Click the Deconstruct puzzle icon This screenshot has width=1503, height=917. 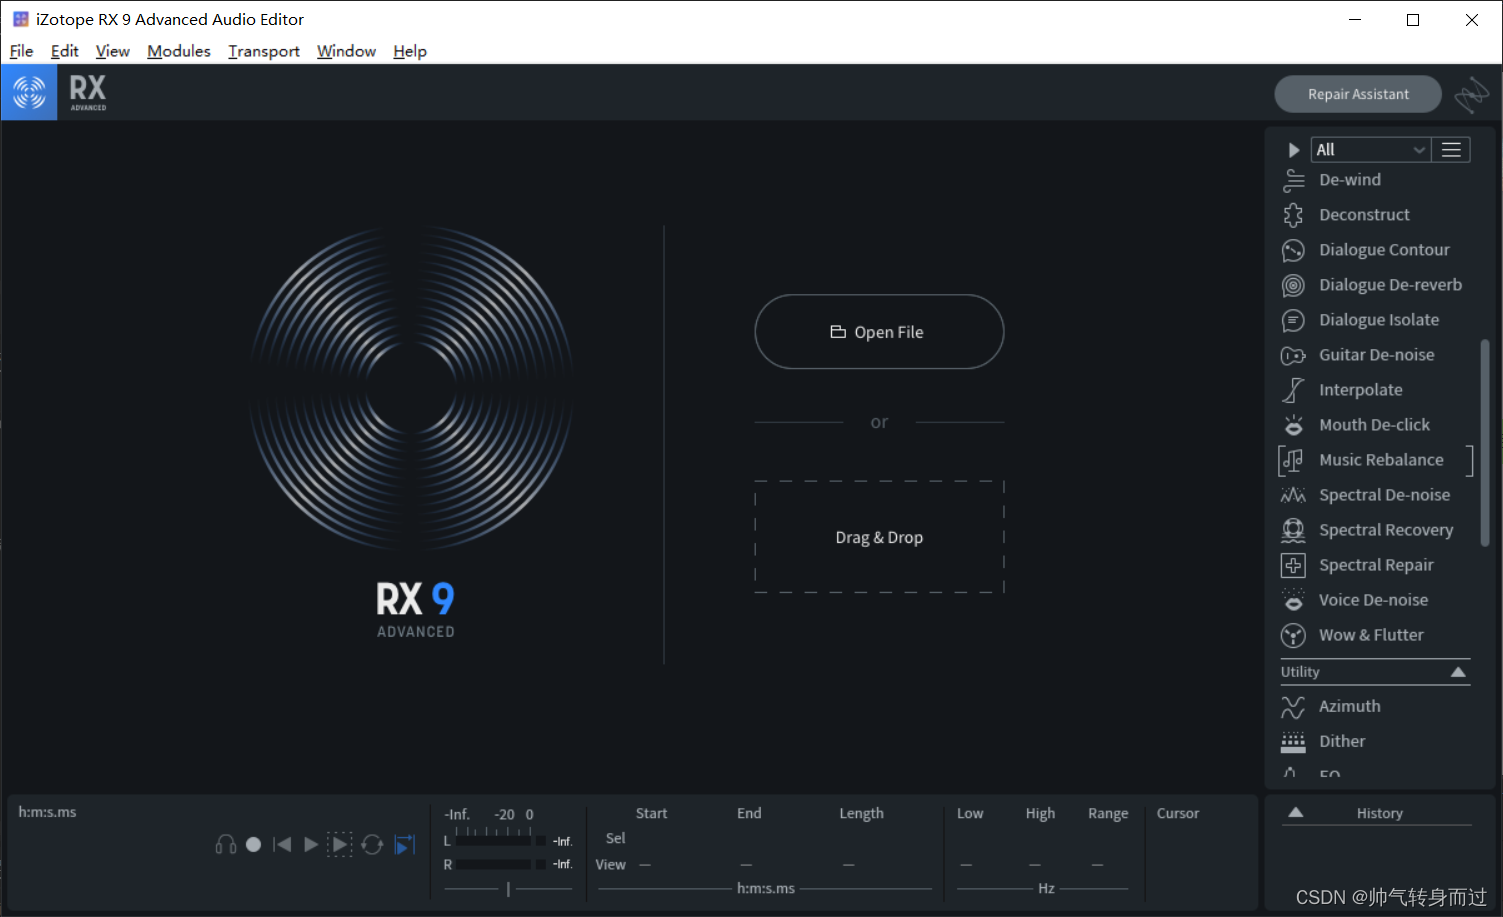(x=1293, y=215)
